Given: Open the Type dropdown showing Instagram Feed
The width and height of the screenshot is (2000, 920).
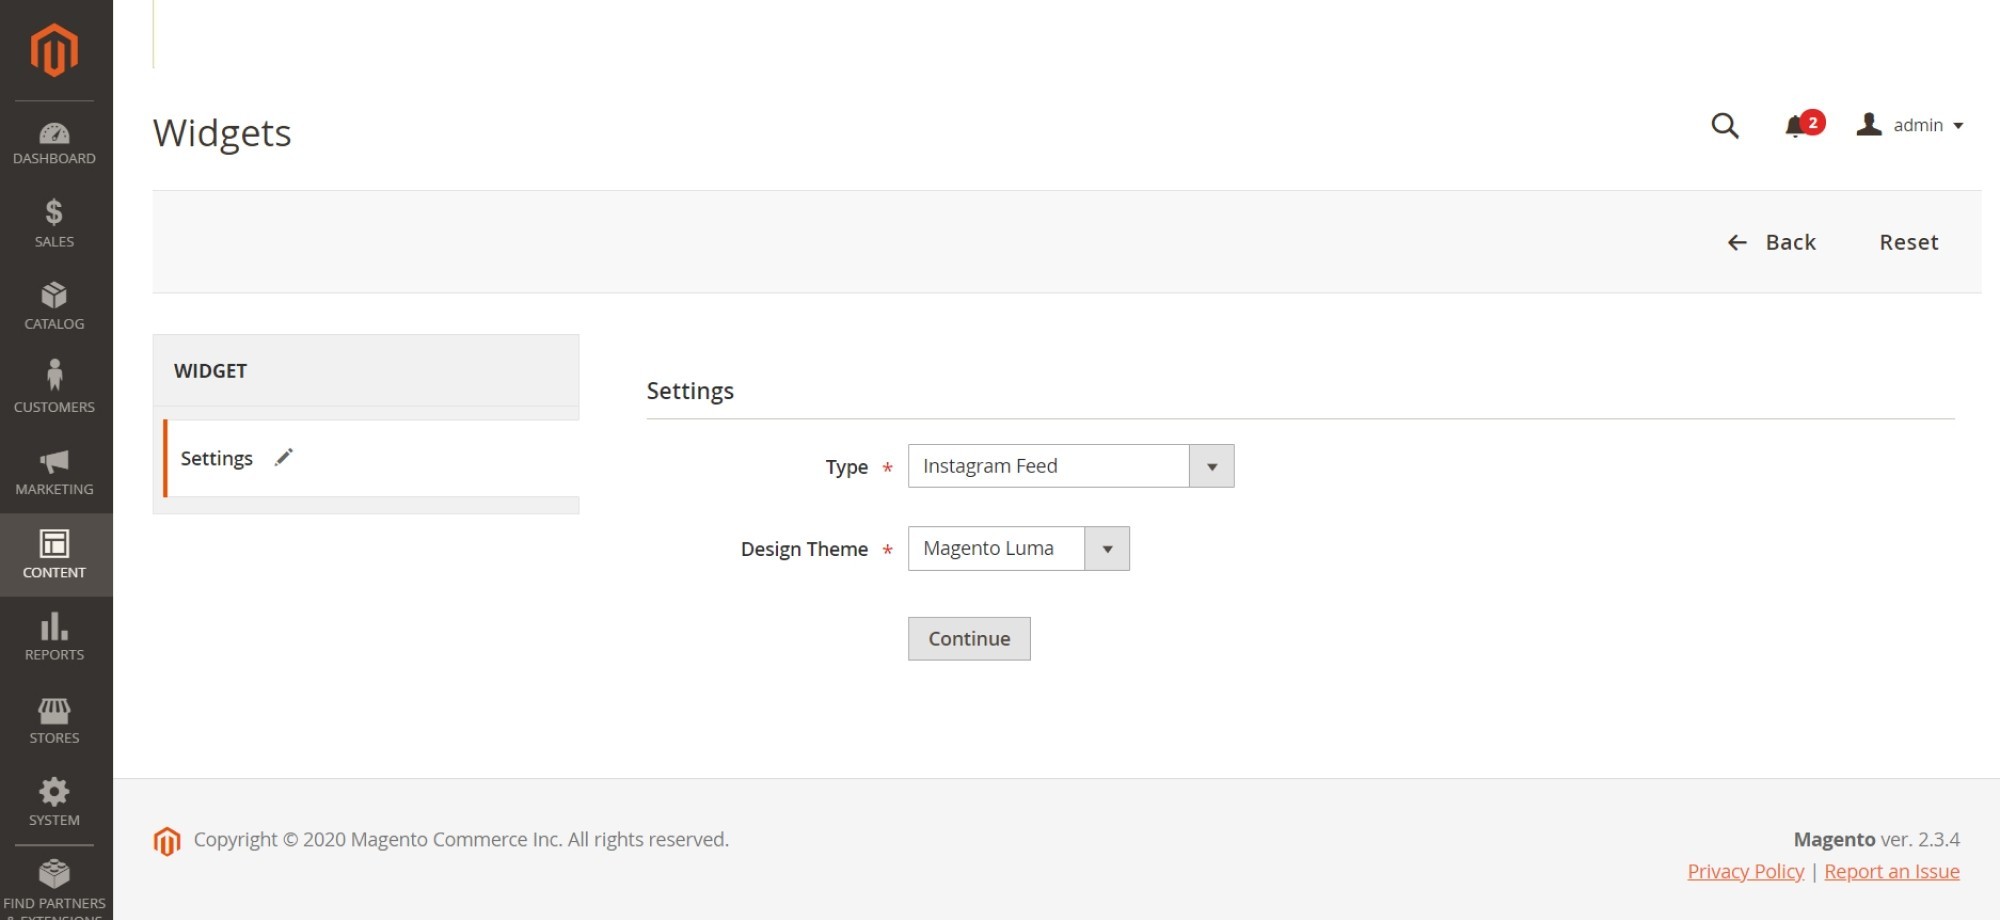Looking at the screenshot, I should pyautogui.click(x=1070, y=466).
